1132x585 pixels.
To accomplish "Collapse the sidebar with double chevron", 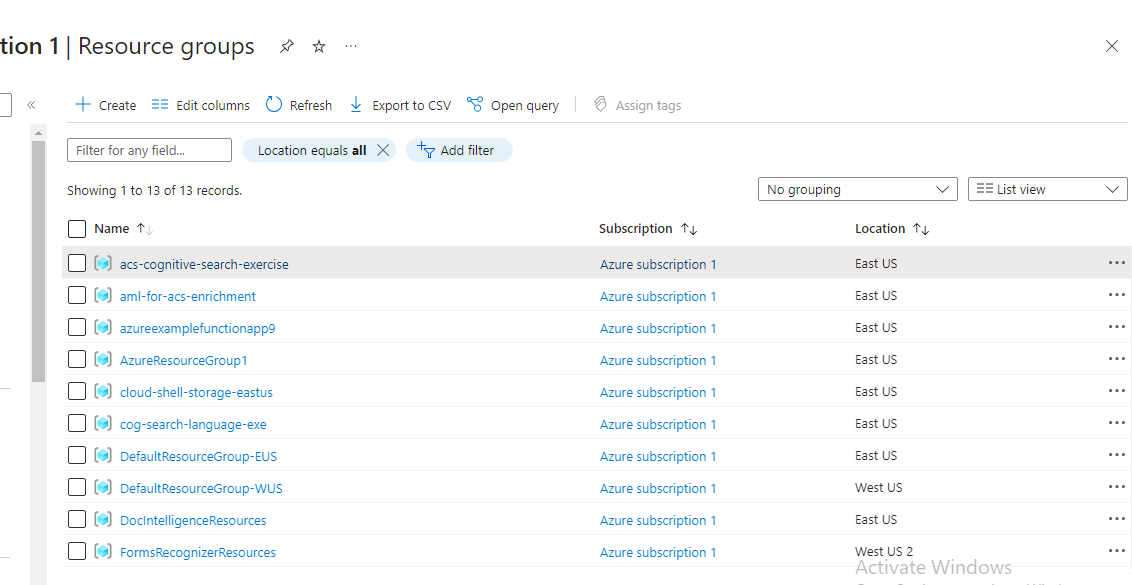I will click(31, 105).
